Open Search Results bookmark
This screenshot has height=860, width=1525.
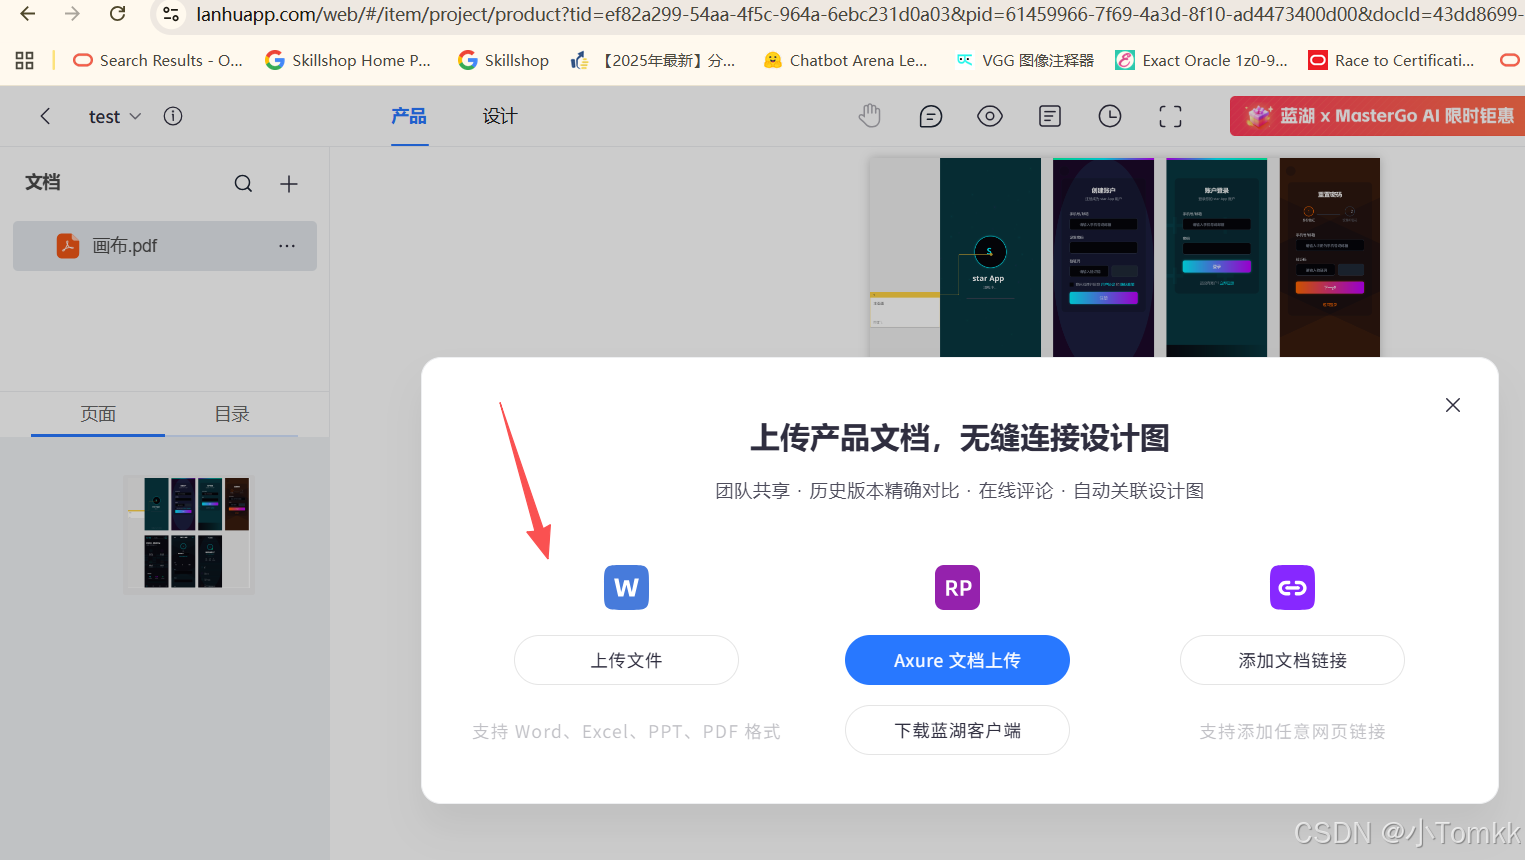158,60
